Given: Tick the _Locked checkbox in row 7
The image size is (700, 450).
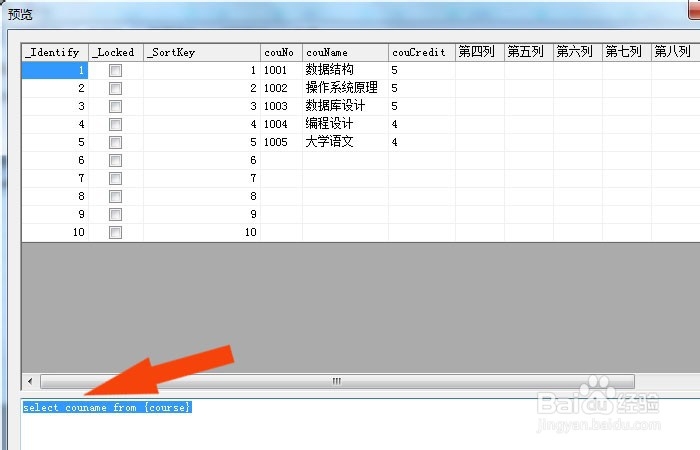Looking at the screenshot, I should [116, 179].
